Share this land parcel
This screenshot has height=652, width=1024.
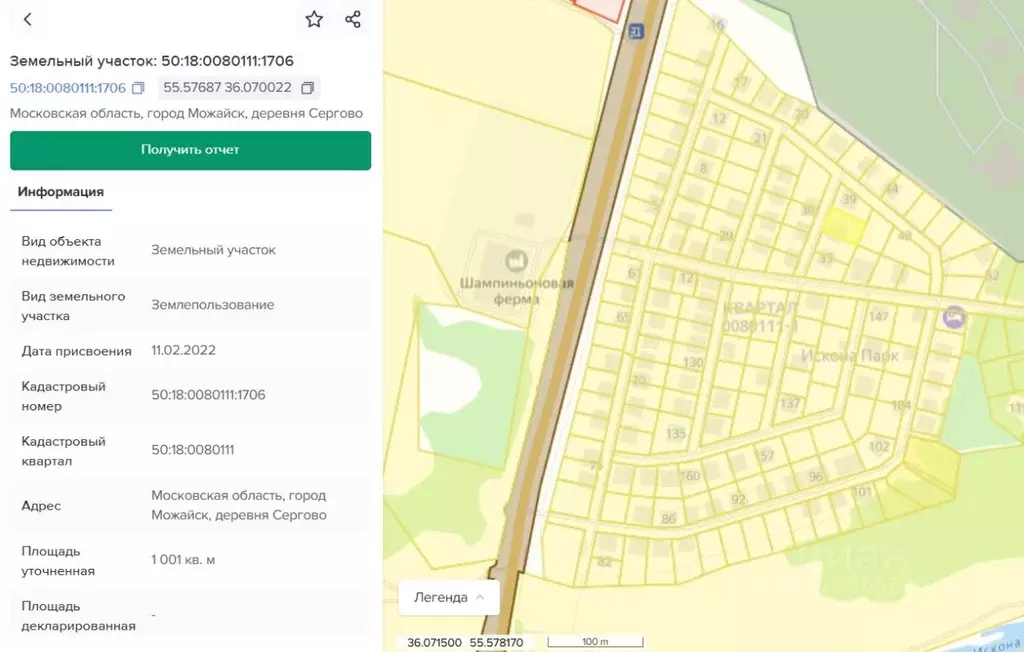click(353, 19)
